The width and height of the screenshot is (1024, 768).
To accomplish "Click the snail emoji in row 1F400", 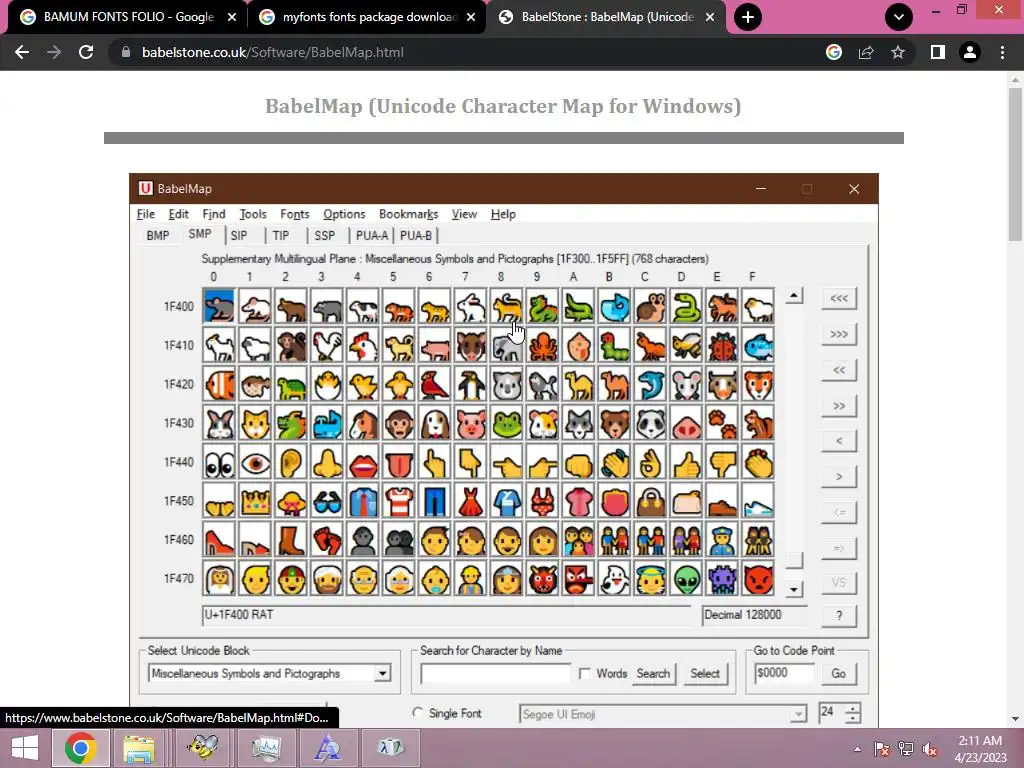I will click(650, 306).
